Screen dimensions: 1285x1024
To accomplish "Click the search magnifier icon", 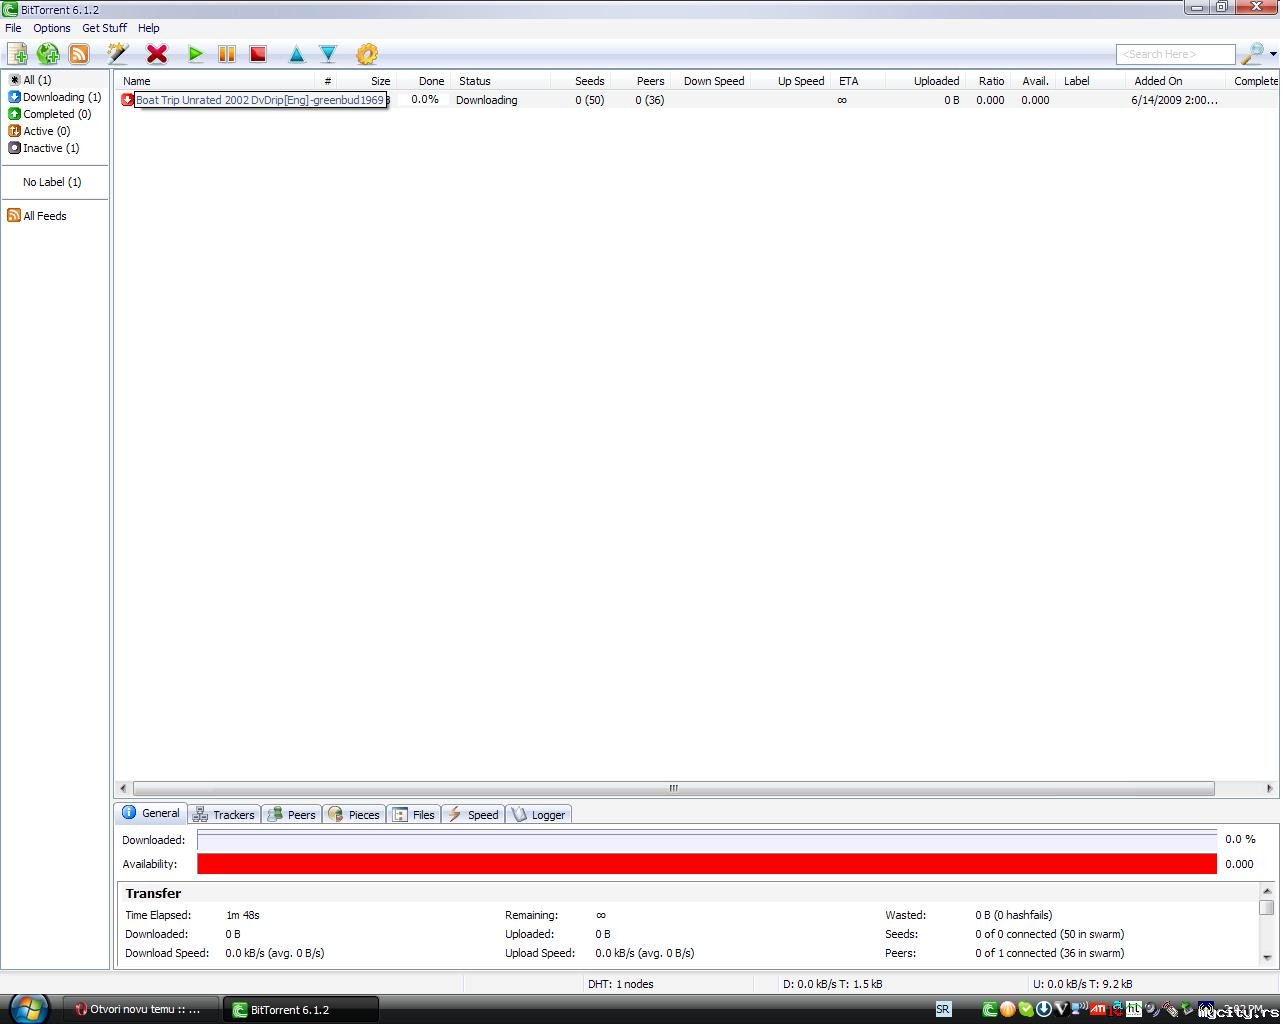I will pyautogui.click(x=1251, y=54).
